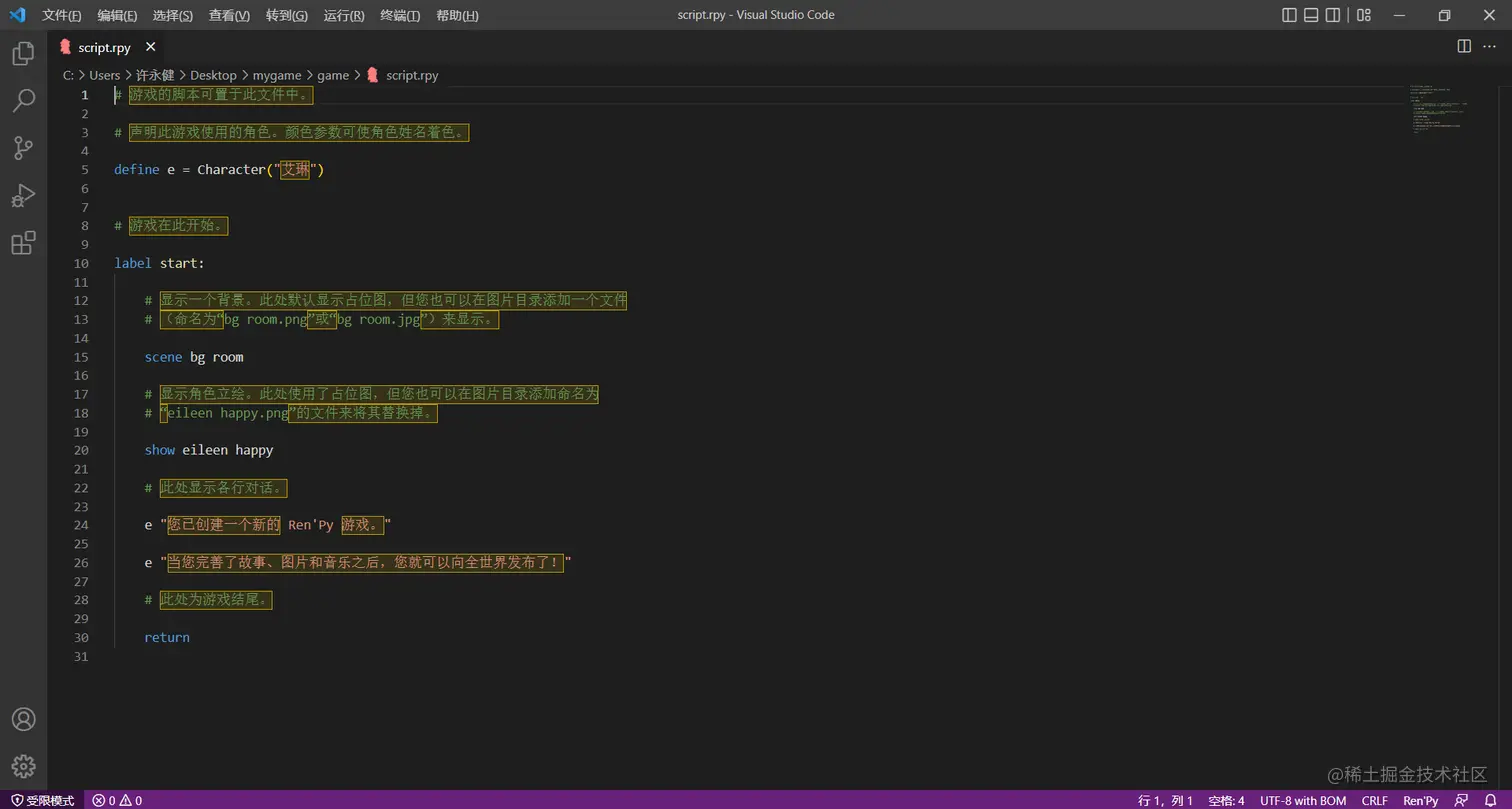The width and height of the screenshot is (1512, 809).
Task: Close the script.rpy tab
Action: (x=150, y=47)
